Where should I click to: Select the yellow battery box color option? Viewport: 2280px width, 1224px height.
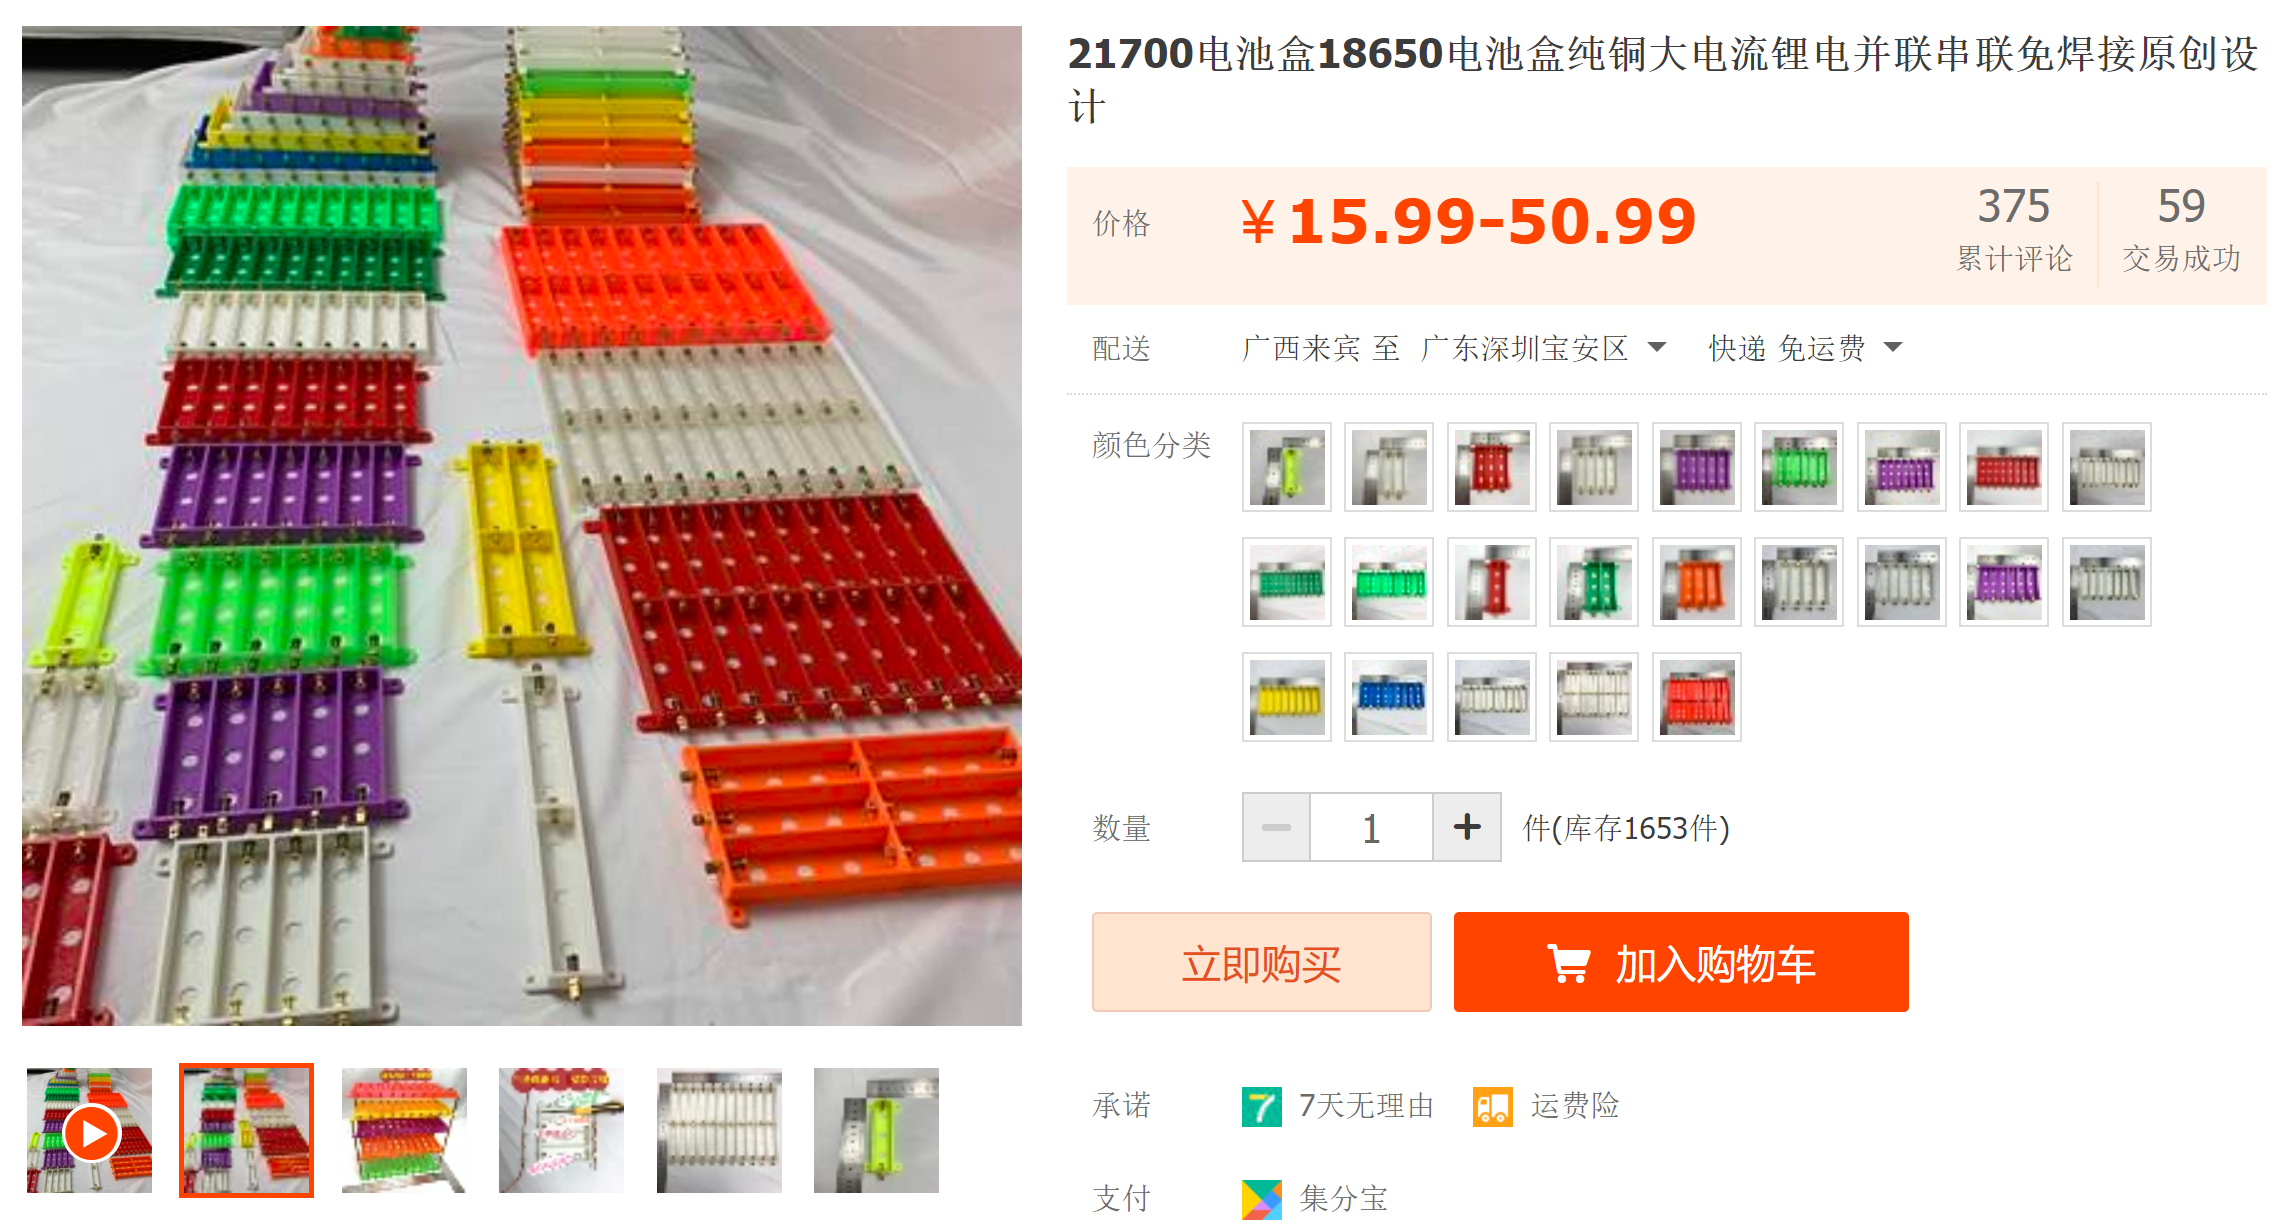[1286, 697]
